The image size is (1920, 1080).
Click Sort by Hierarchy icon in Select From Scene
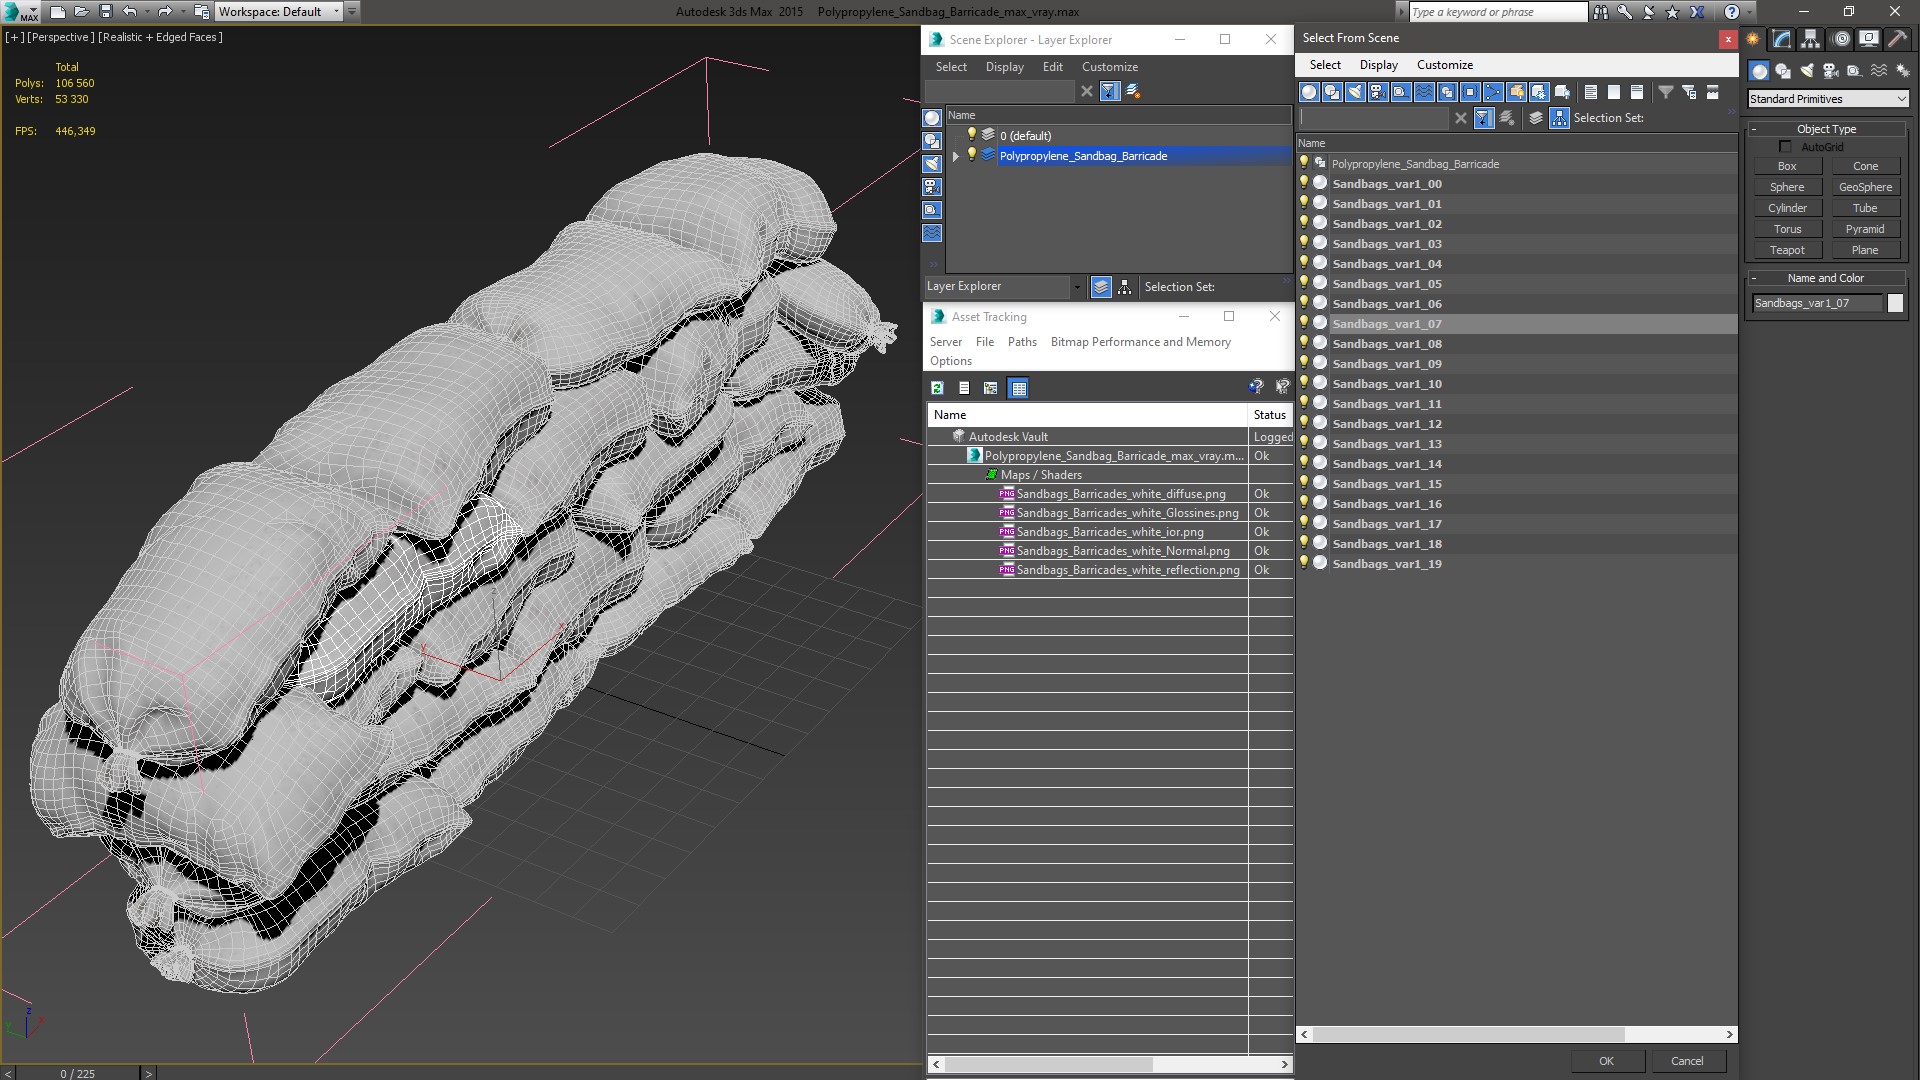[x=1559, y=118]
